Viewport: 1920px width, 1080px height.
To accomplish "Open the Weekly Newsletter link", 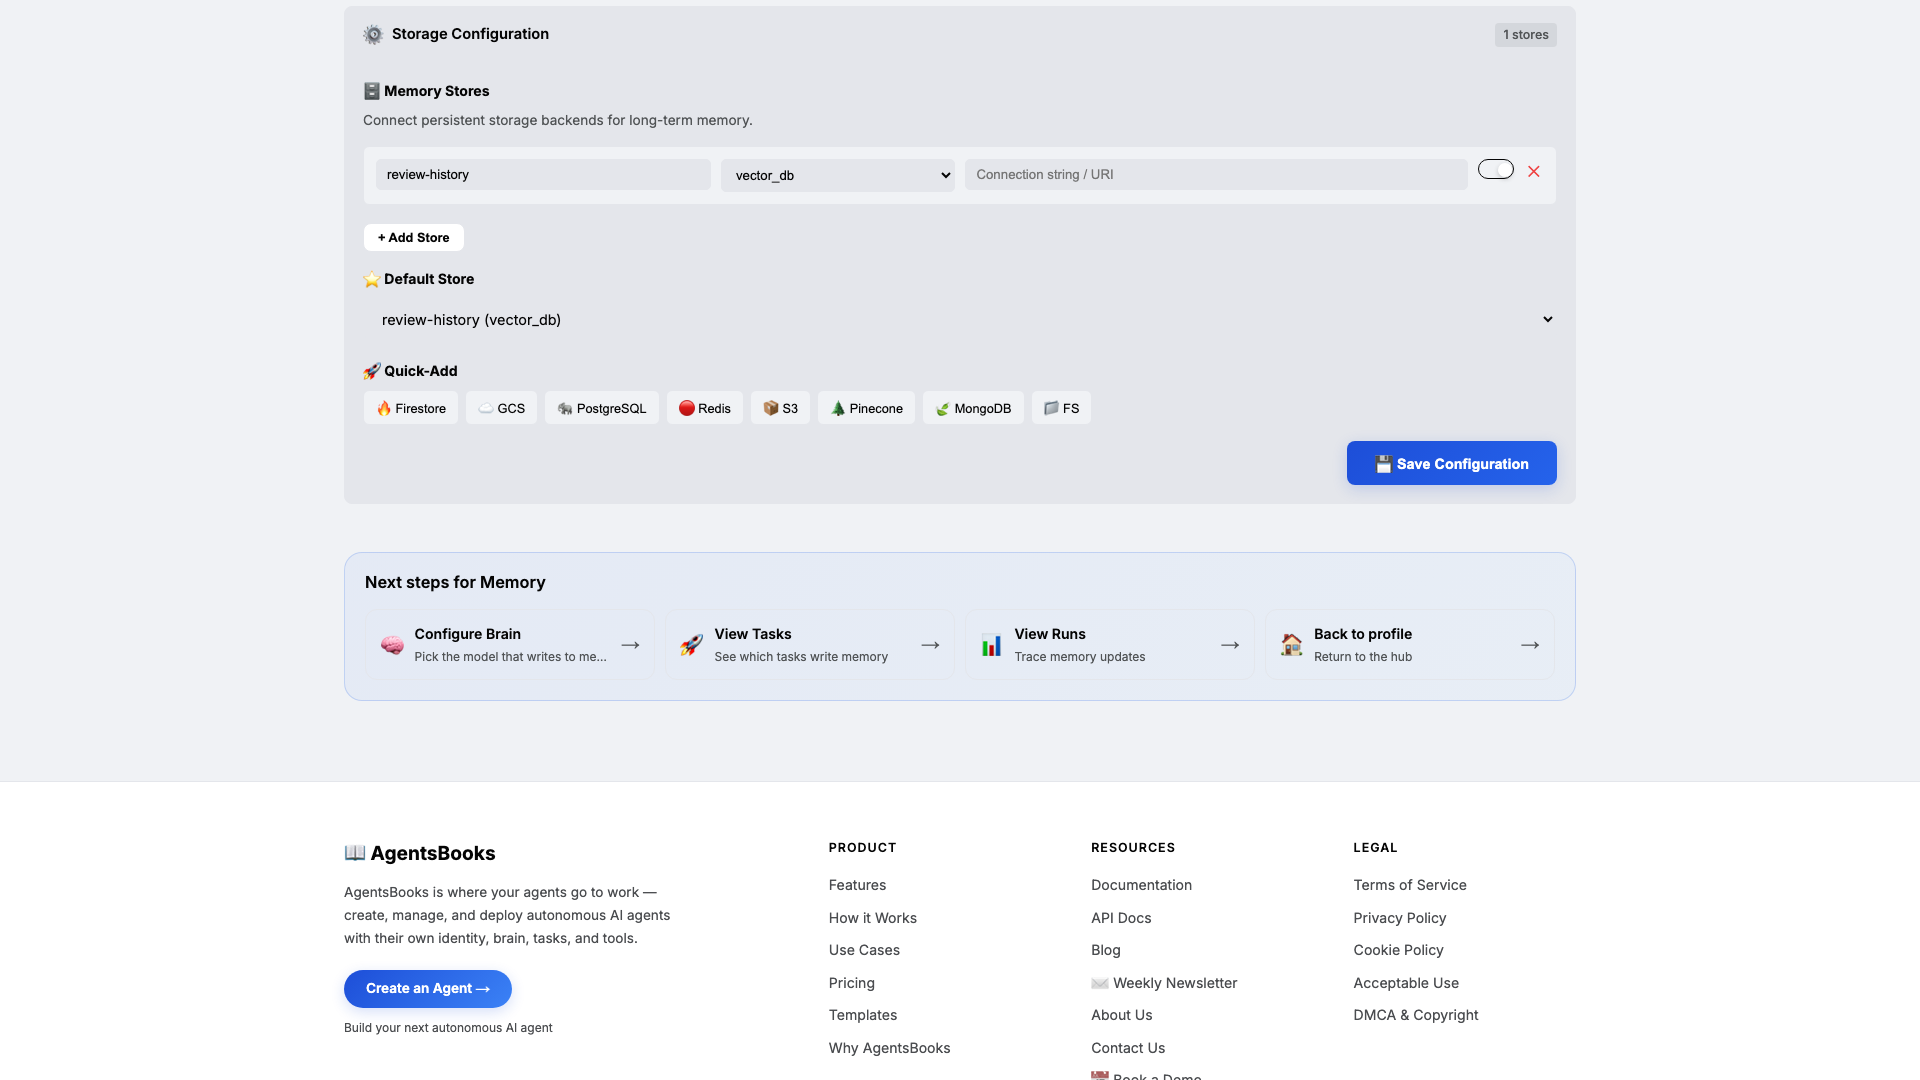I will 1164,983.
